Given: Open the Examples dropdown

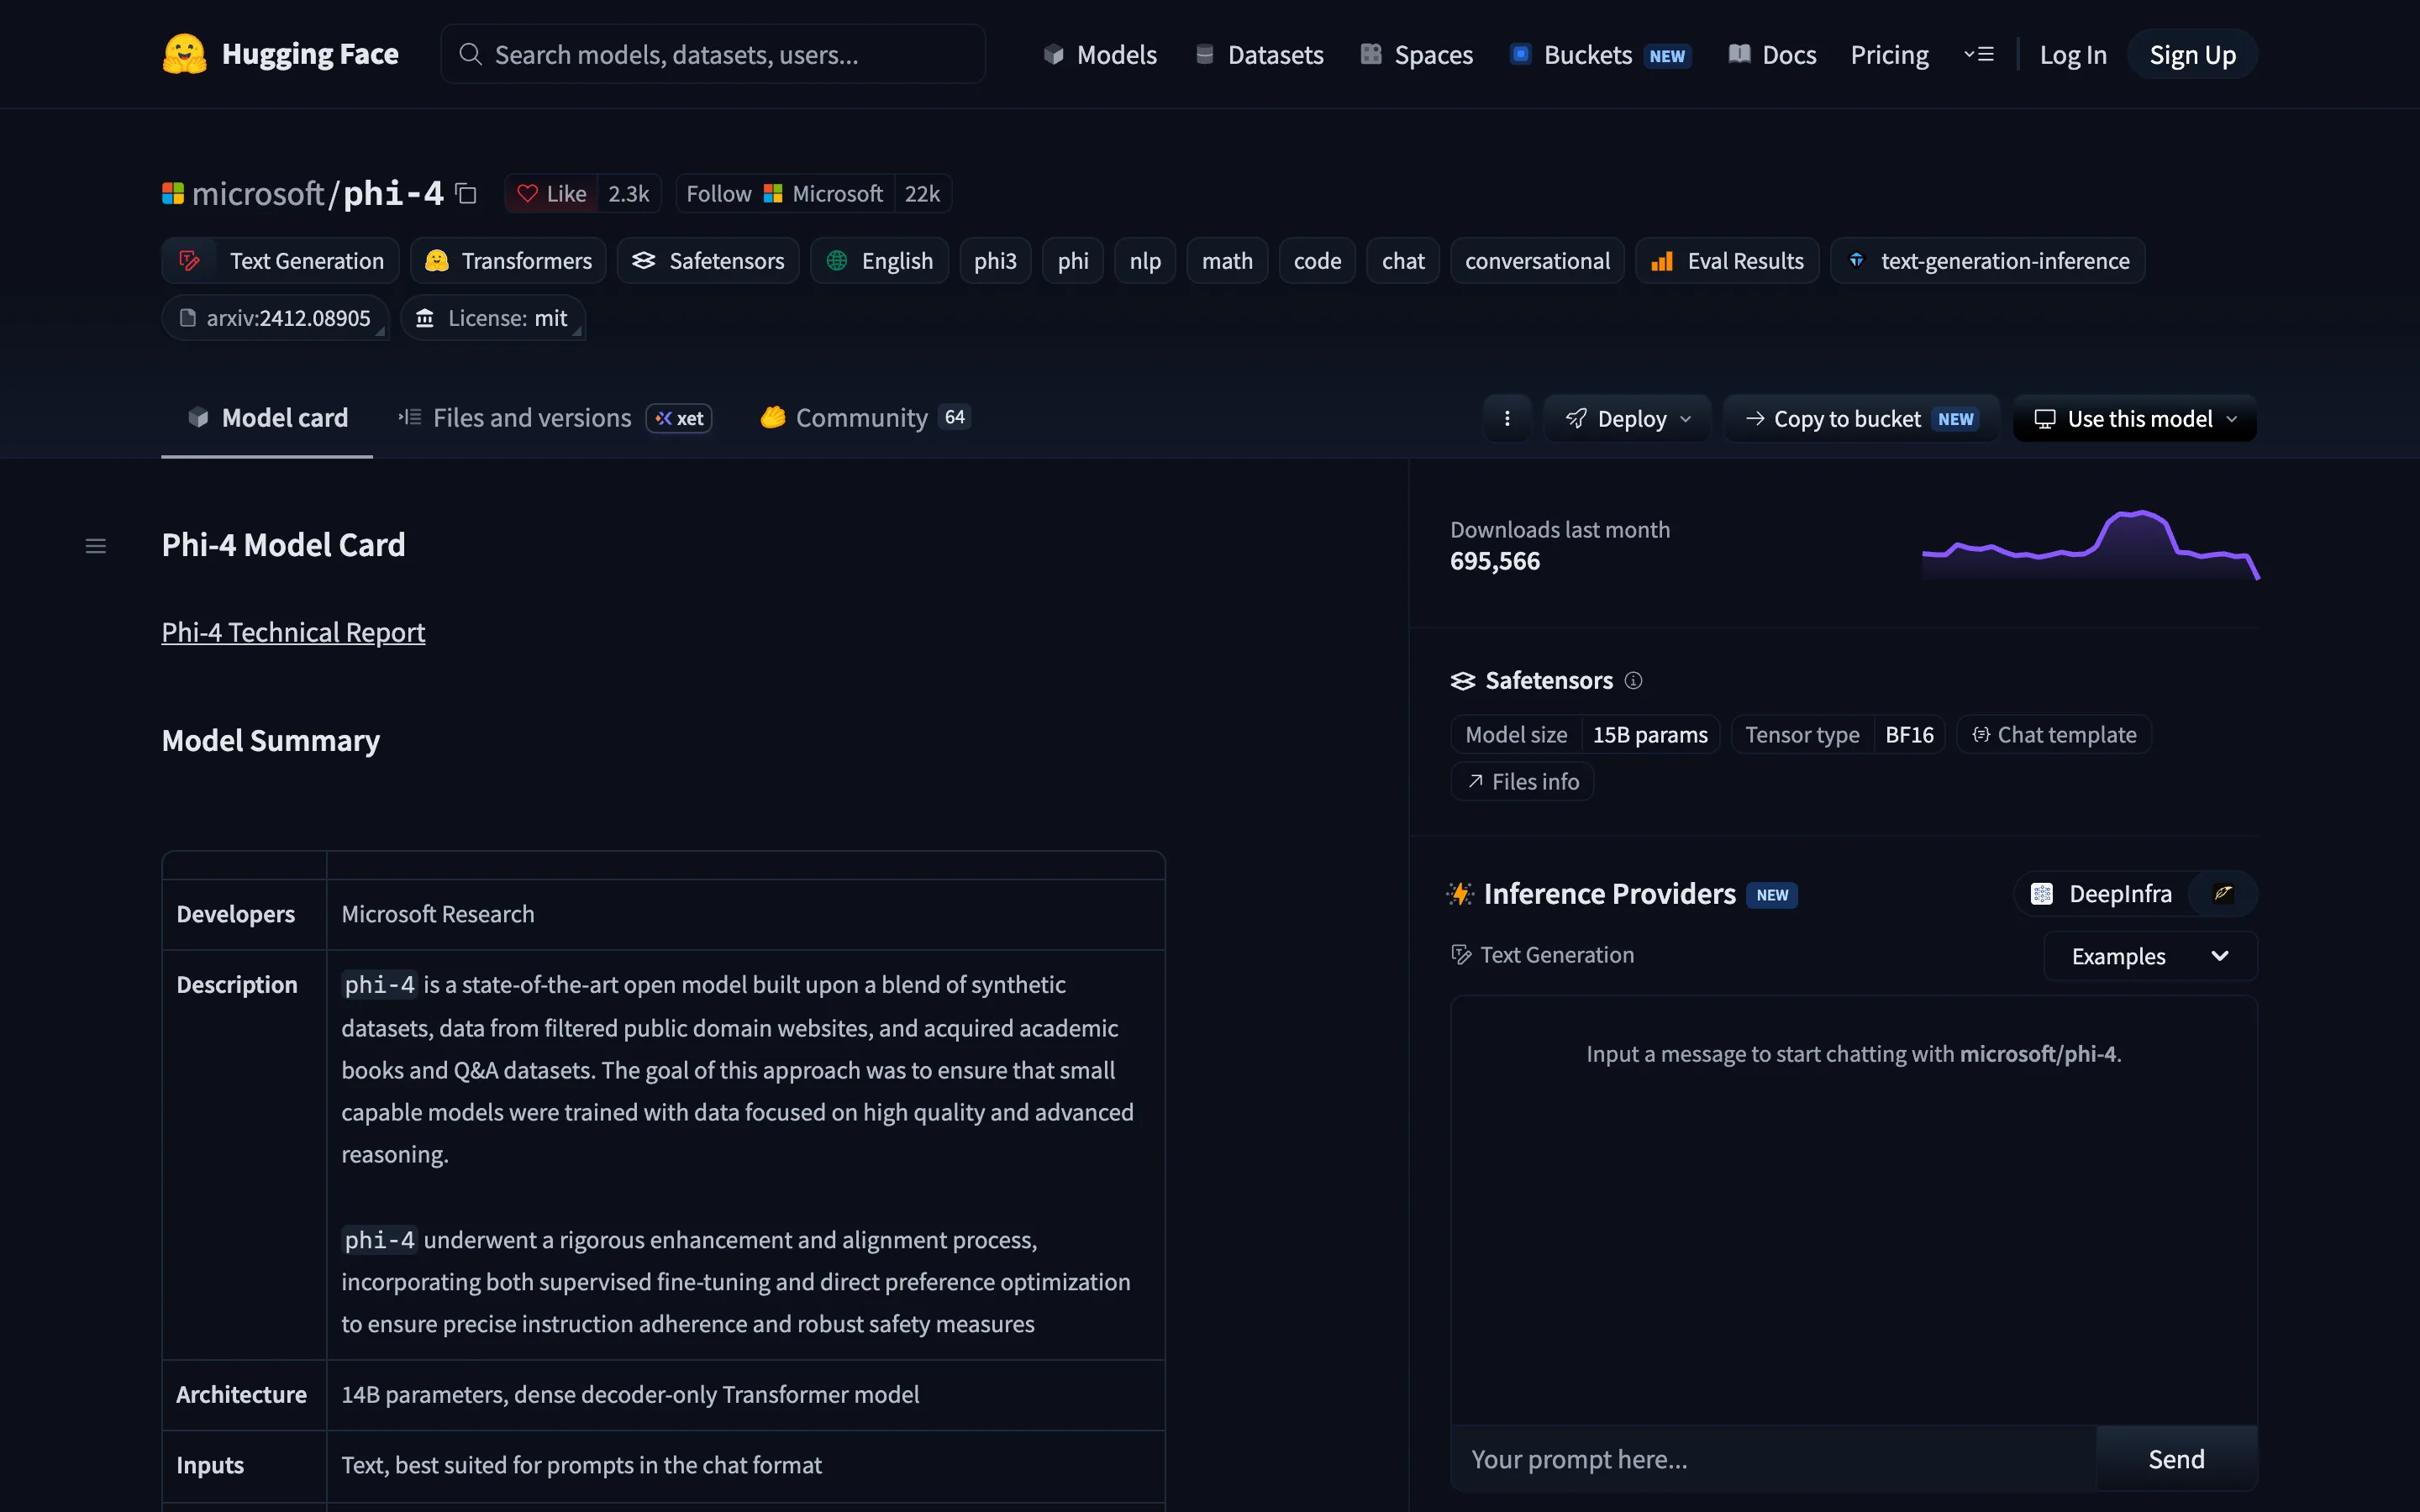Looking at the screenshot, I should click(2150, 956).
